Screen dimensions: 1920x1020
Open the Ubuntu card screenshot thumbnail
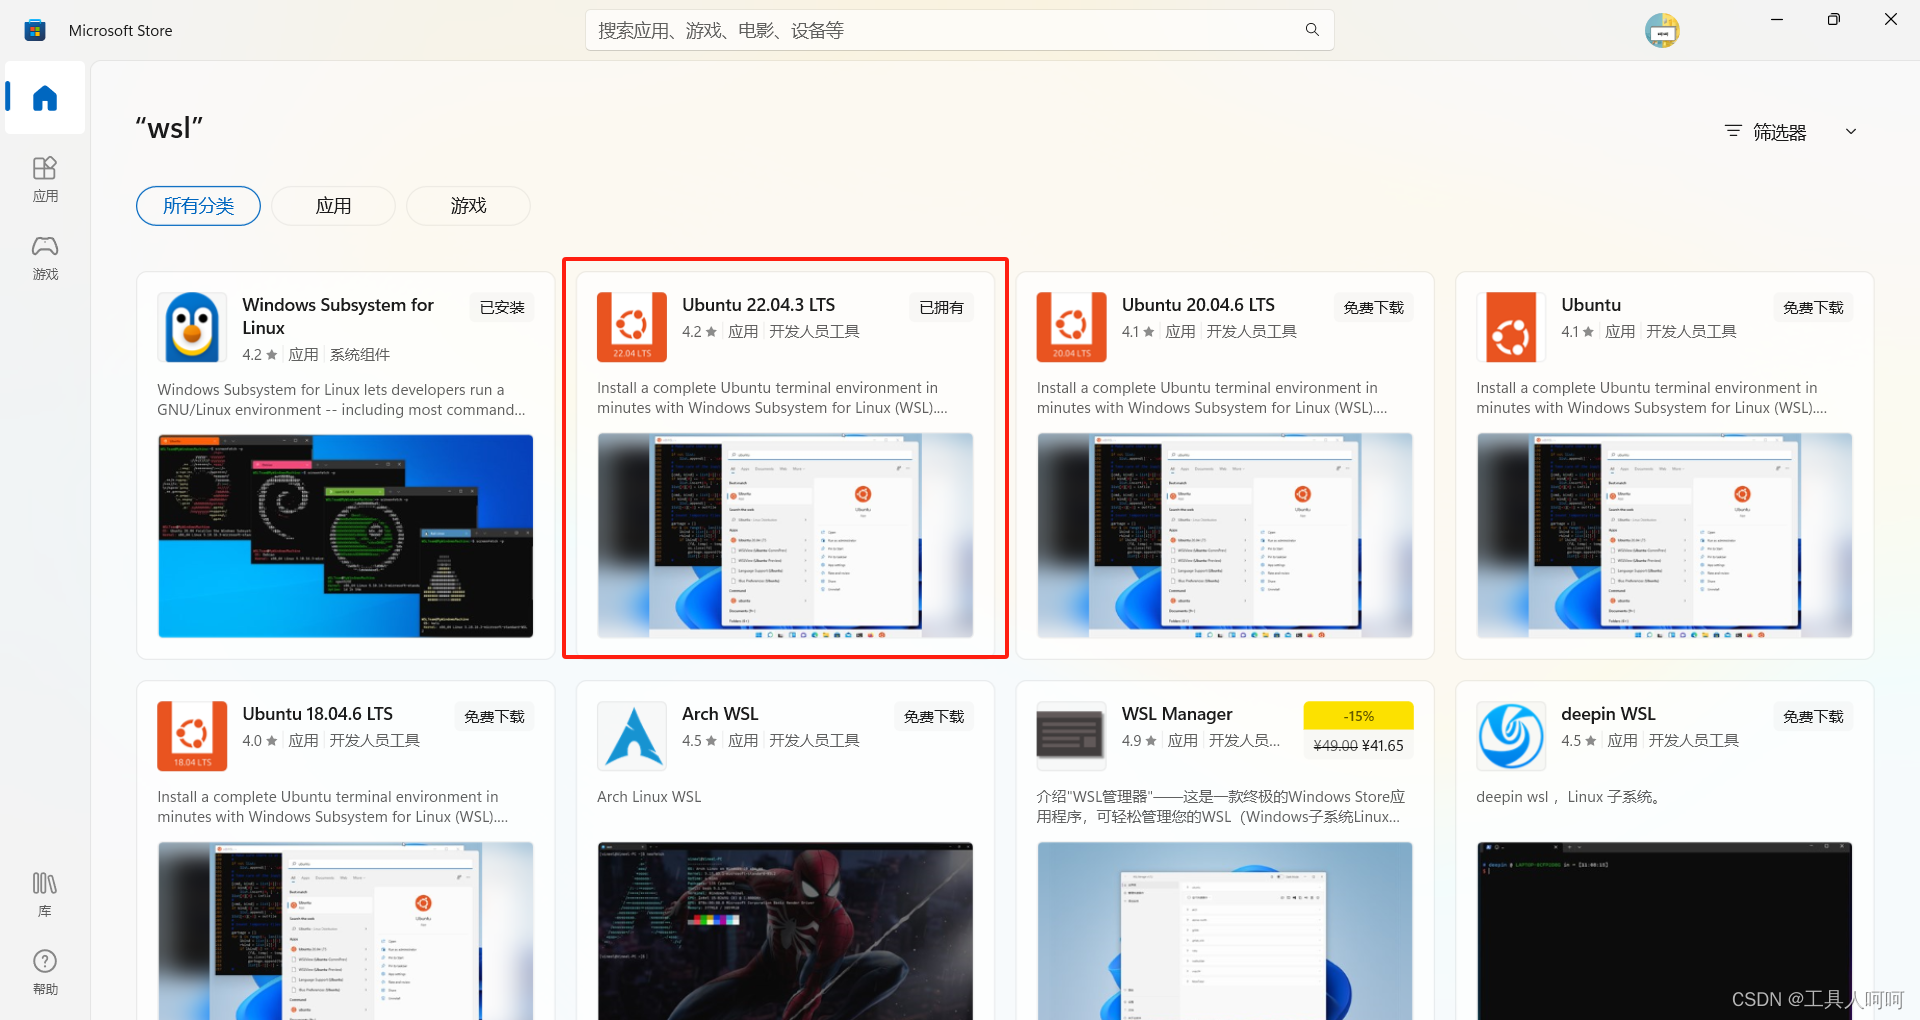click(1664, 536)
